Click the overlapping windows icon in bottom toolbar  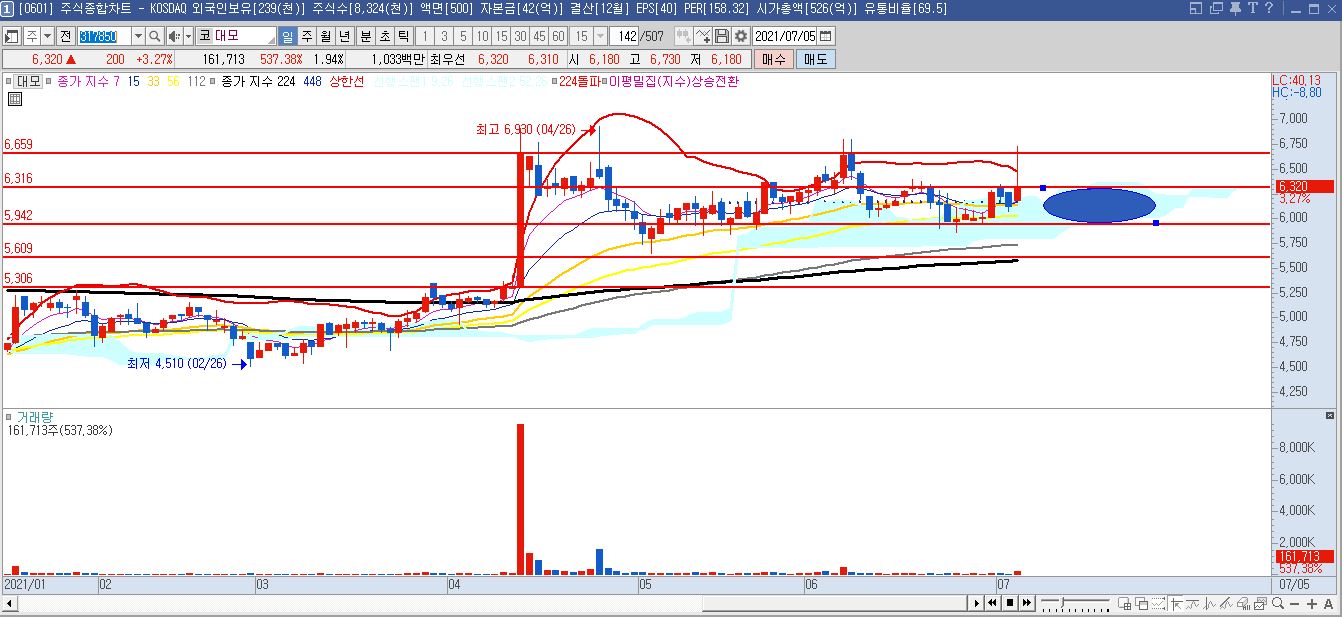coord(1141,603)
